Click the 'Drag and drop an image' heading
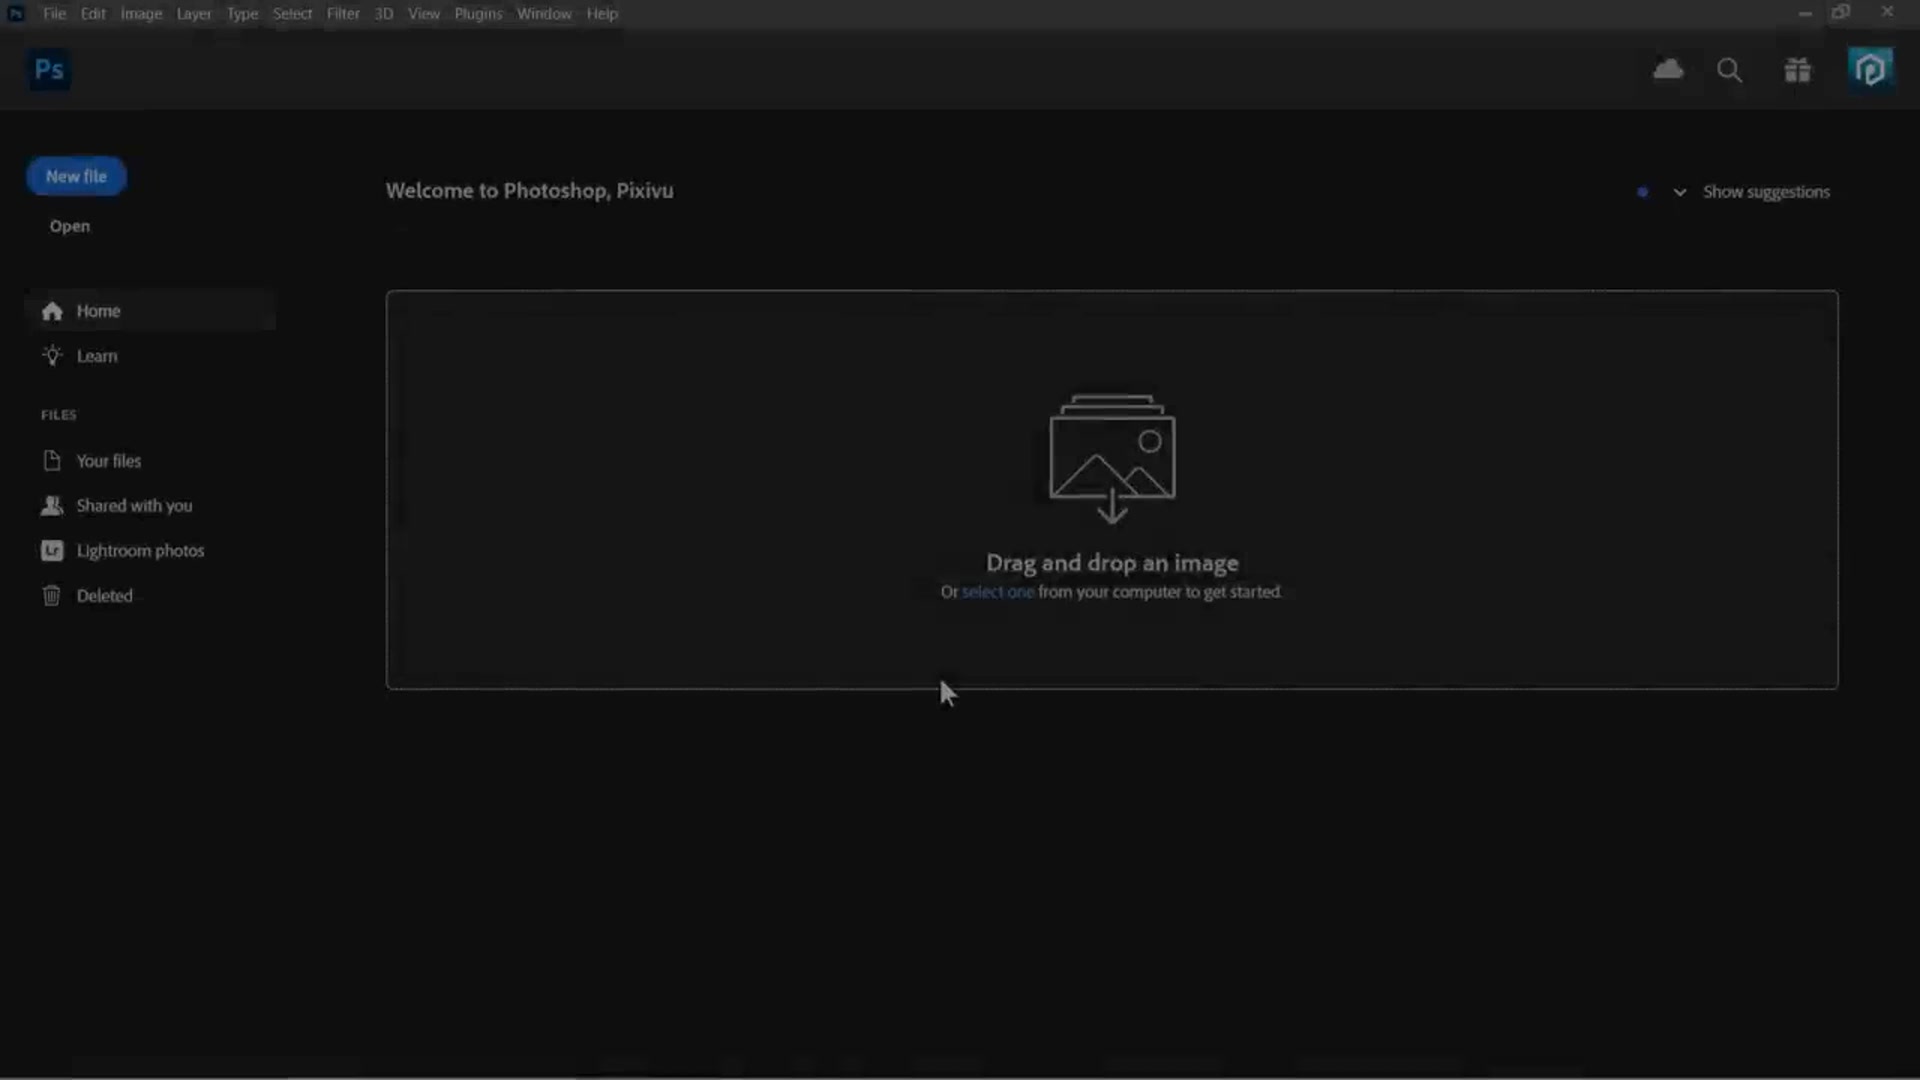 [x=1112, y=563]
